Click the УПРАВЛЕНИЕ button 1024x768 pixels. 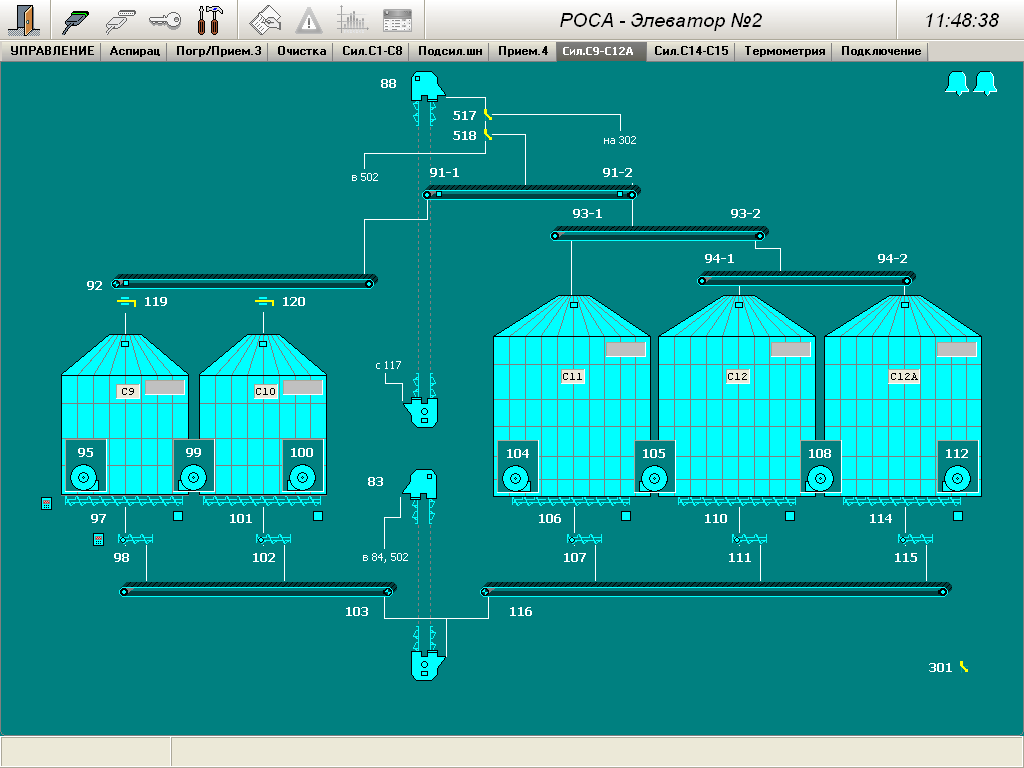[52, 51]
